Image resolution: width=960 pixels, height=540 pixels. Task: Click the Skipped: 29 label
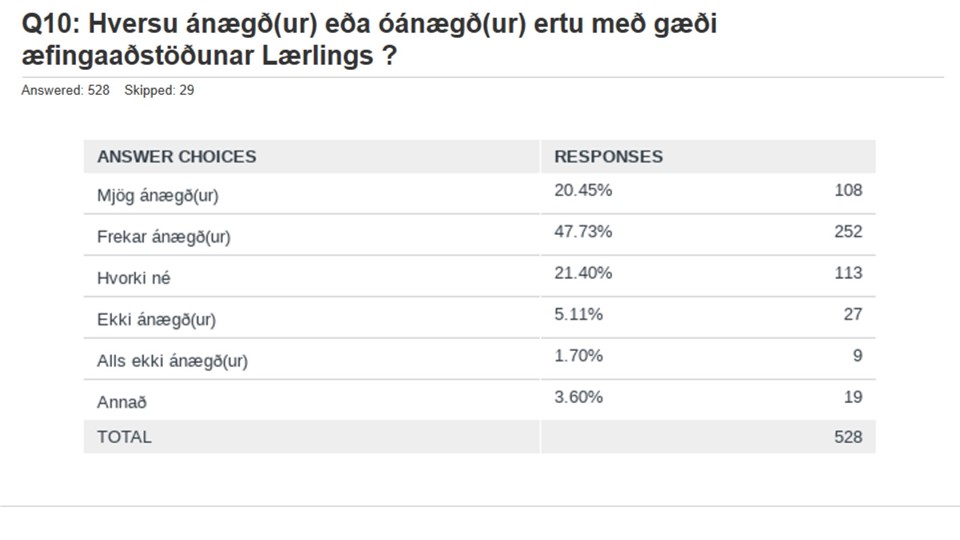click(x=159, y=90)
